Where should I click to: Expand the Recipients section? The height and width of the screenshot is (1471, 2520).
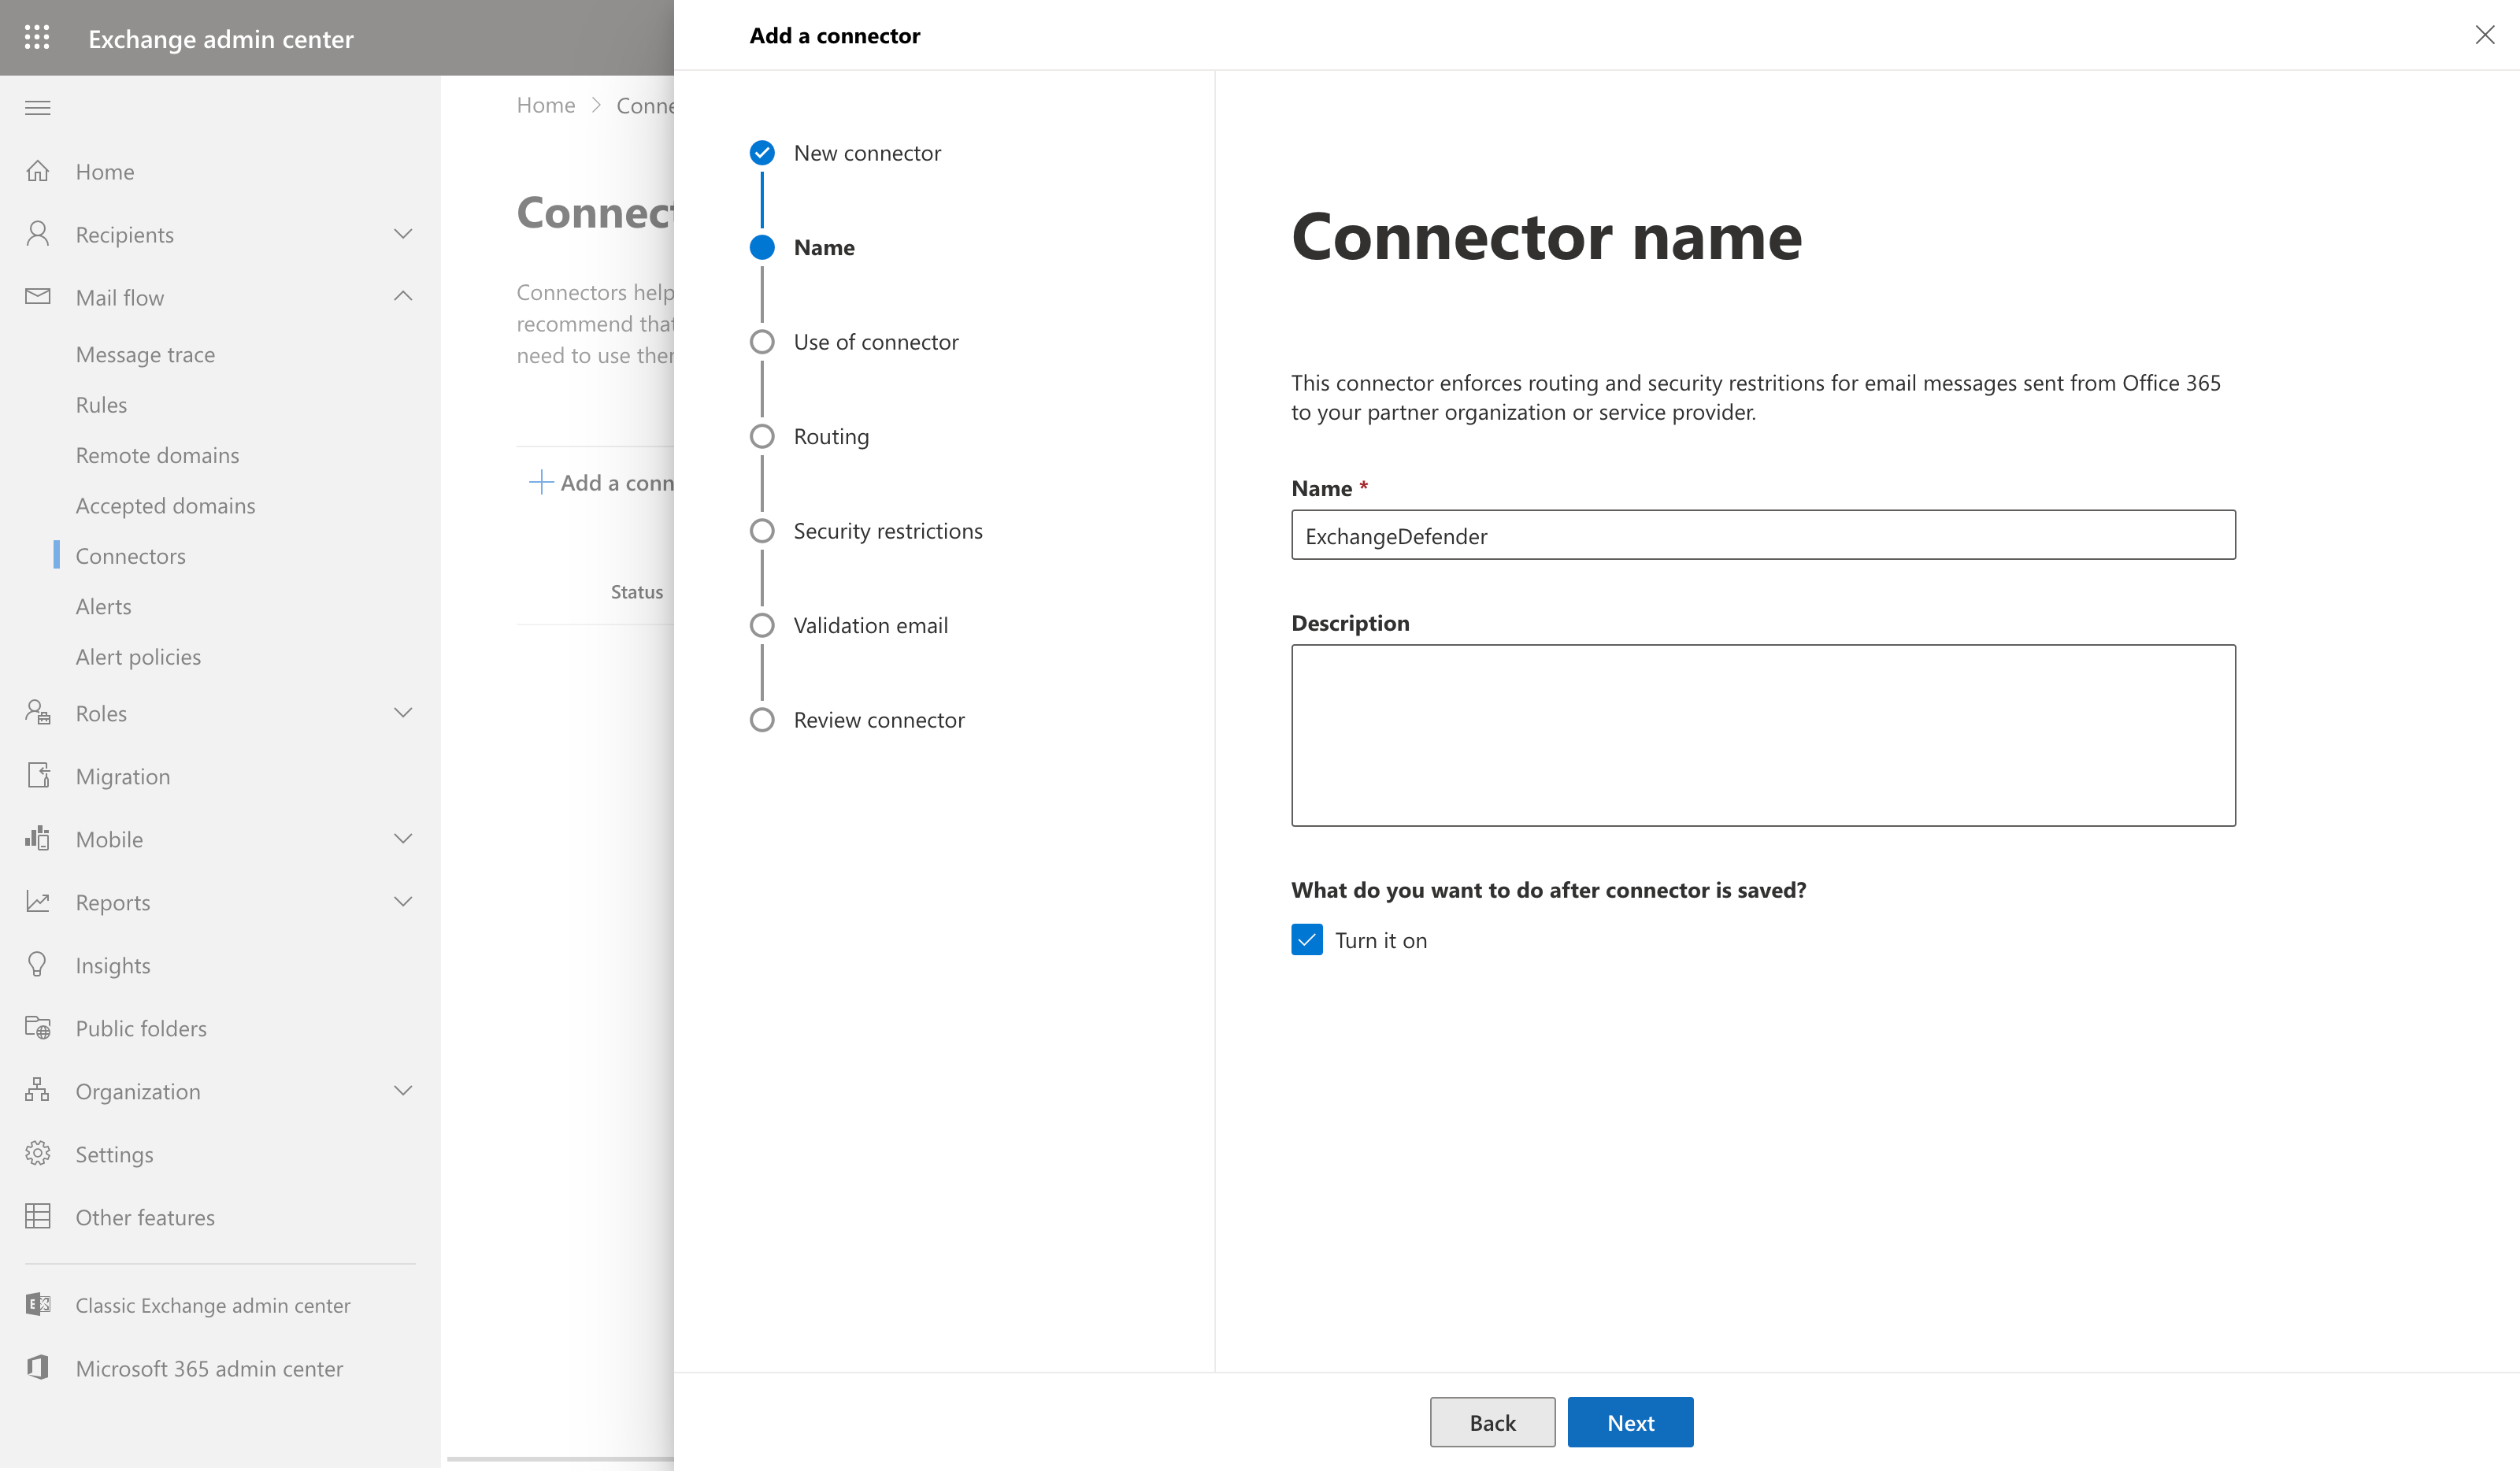(403, 233)
